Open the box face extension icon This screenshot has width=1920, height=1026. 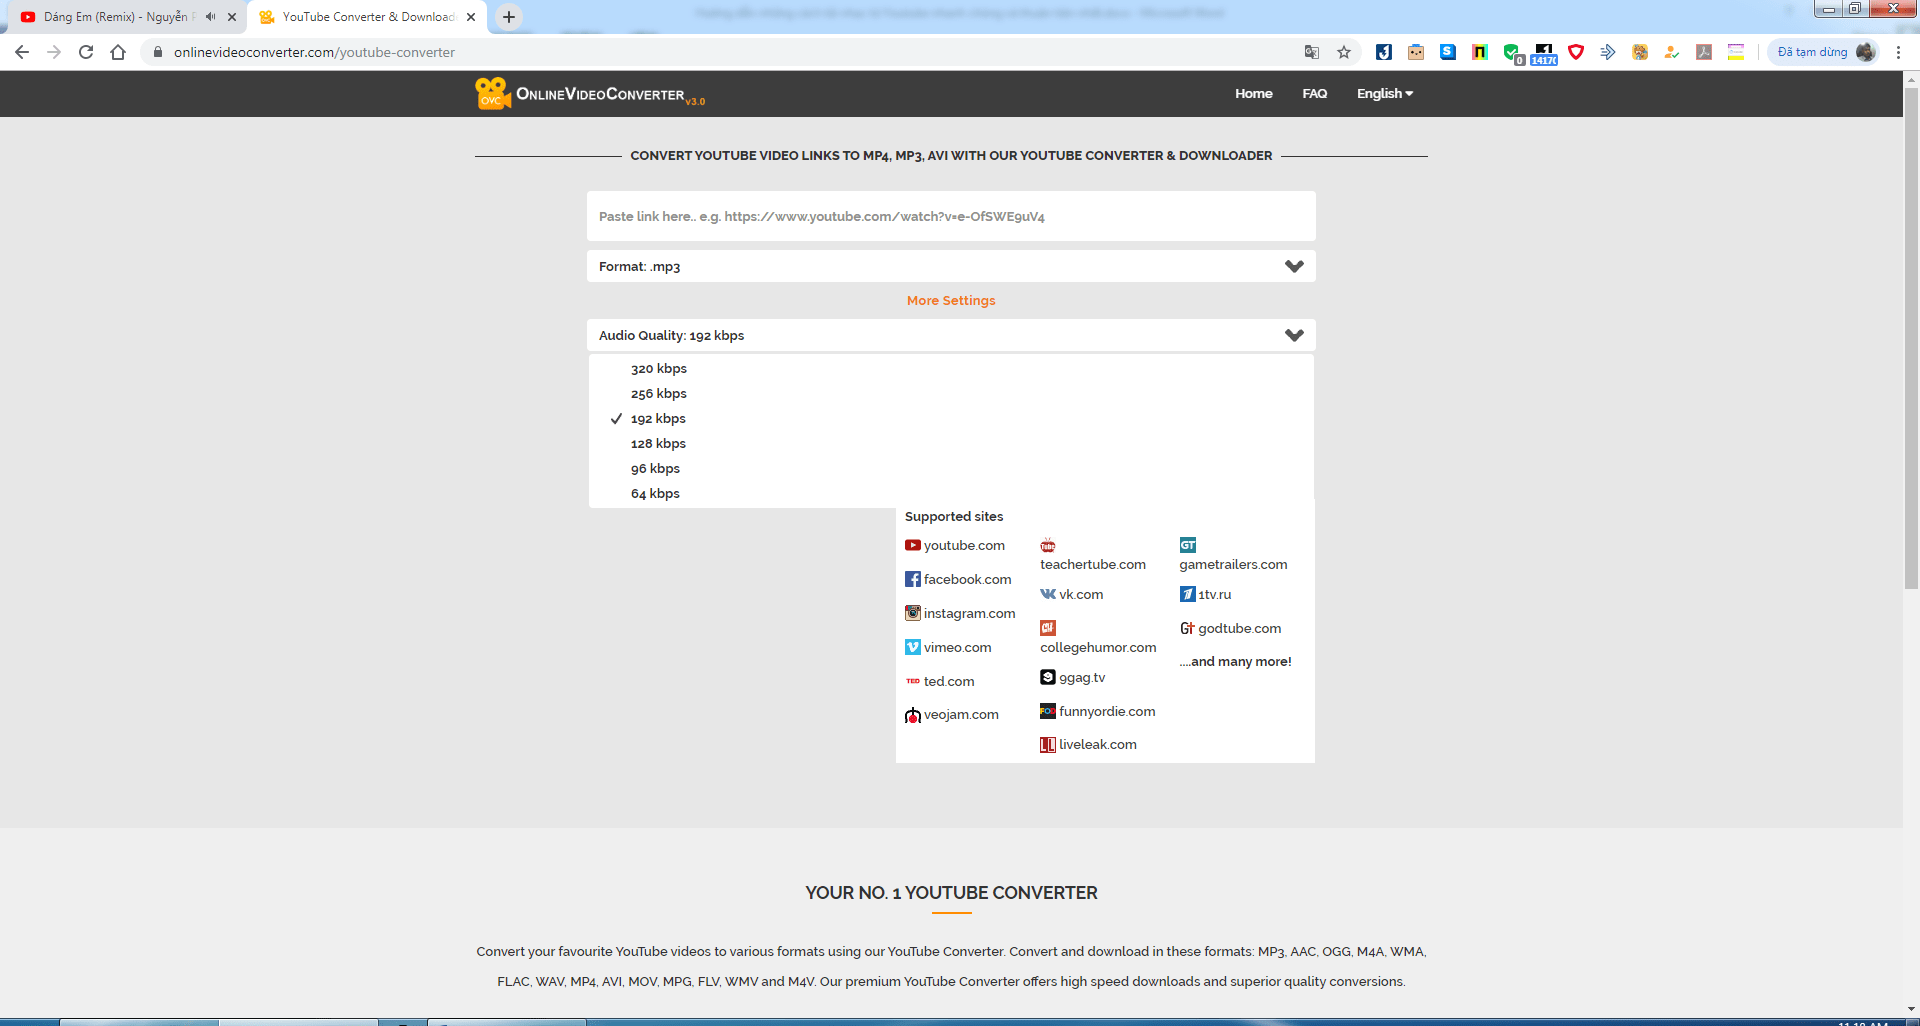(x=1416, y=52)
